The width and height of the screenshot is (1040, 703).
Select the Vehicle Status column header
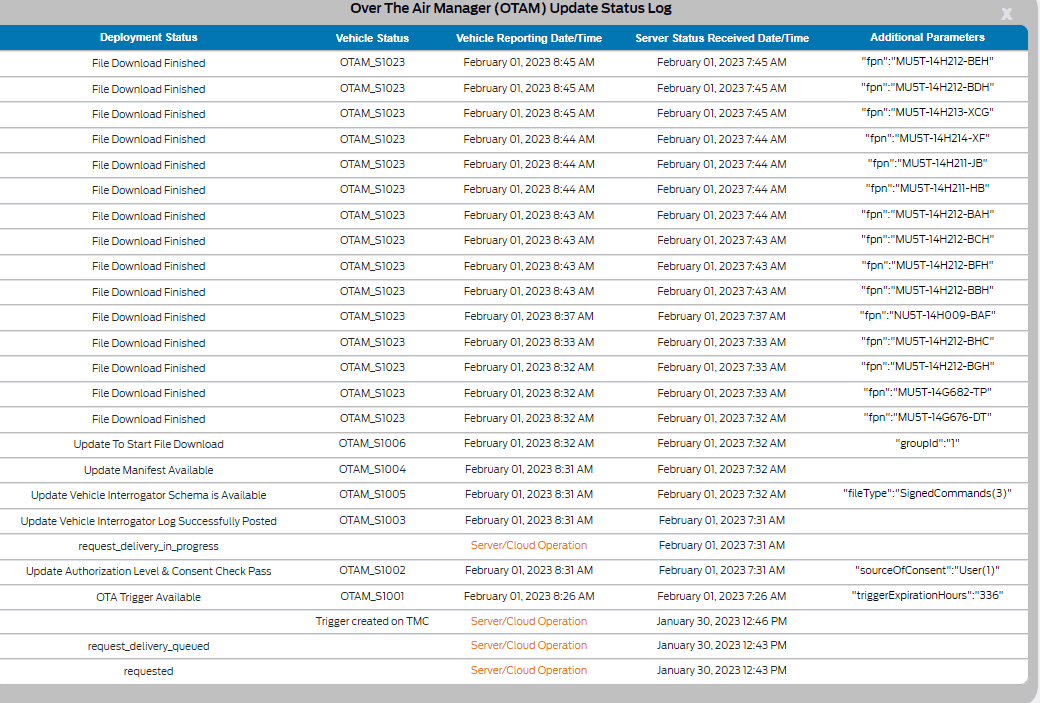click(x=372, y=38)
